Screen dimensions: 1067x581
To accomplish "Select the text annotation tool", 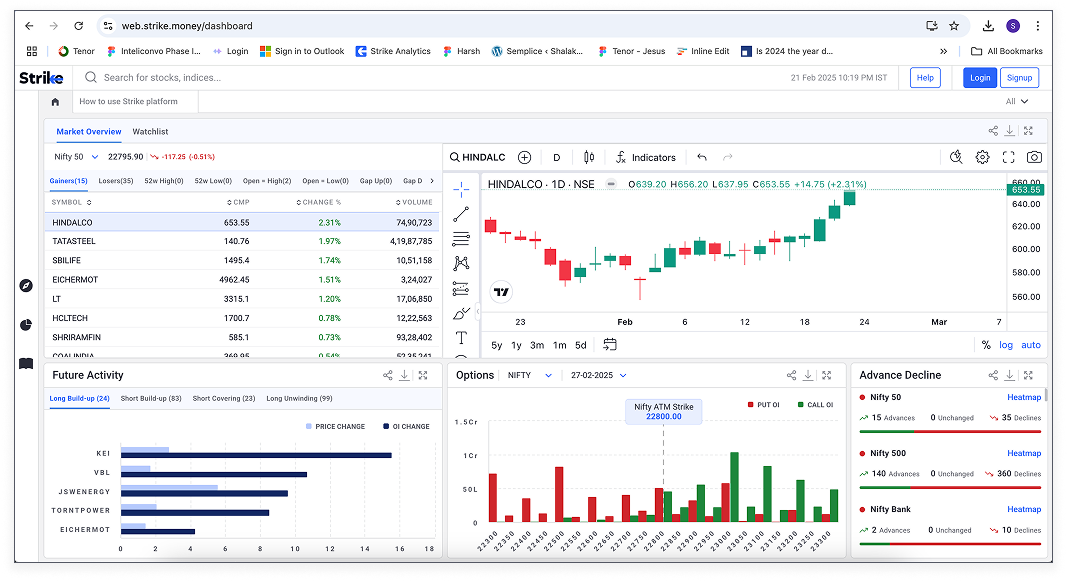I will point(461,338).
